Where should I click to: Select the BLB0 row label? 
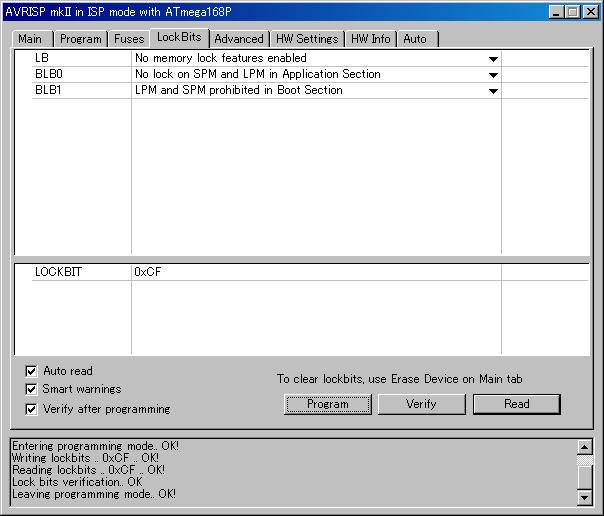click(x=49, y=74)
